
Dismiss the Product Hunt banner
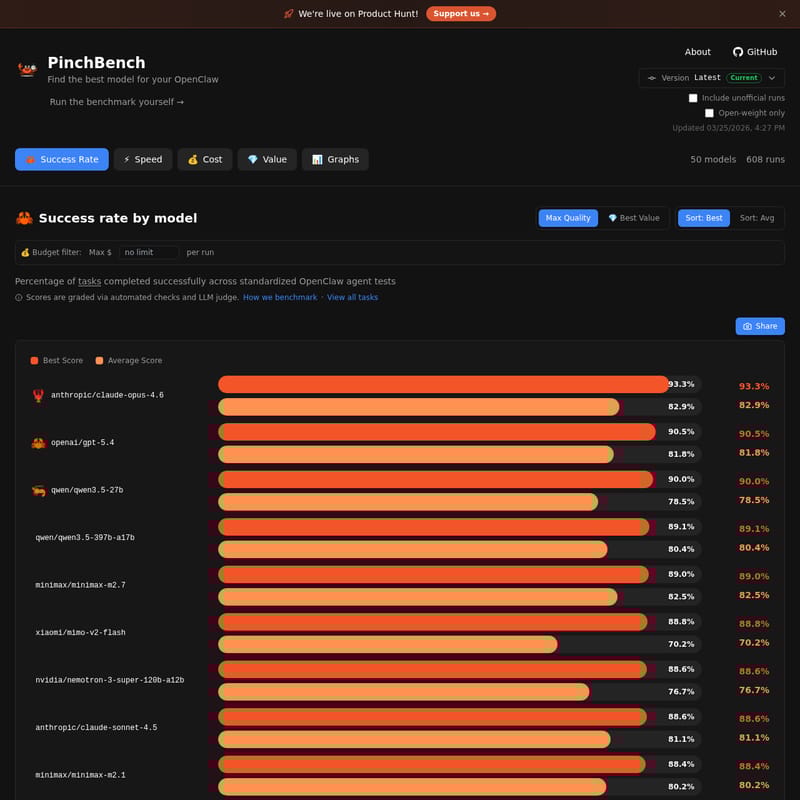(782, 14)
